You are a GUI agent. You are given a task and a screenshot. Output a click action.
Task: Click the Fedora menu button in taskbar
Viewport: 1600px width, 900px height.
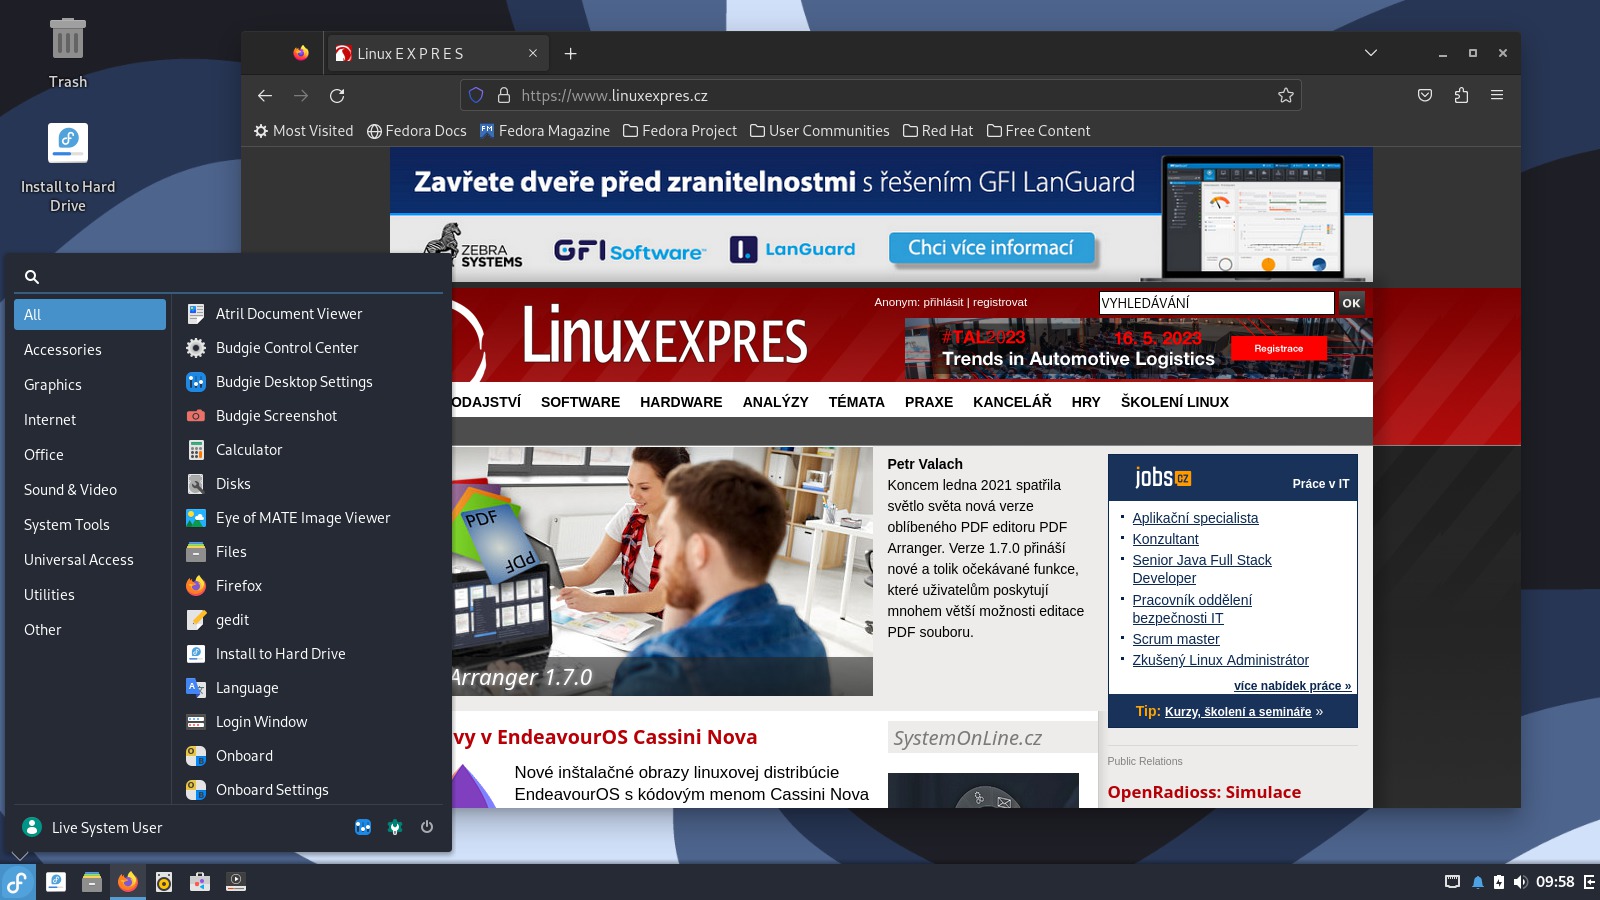[x=18, y=882]
